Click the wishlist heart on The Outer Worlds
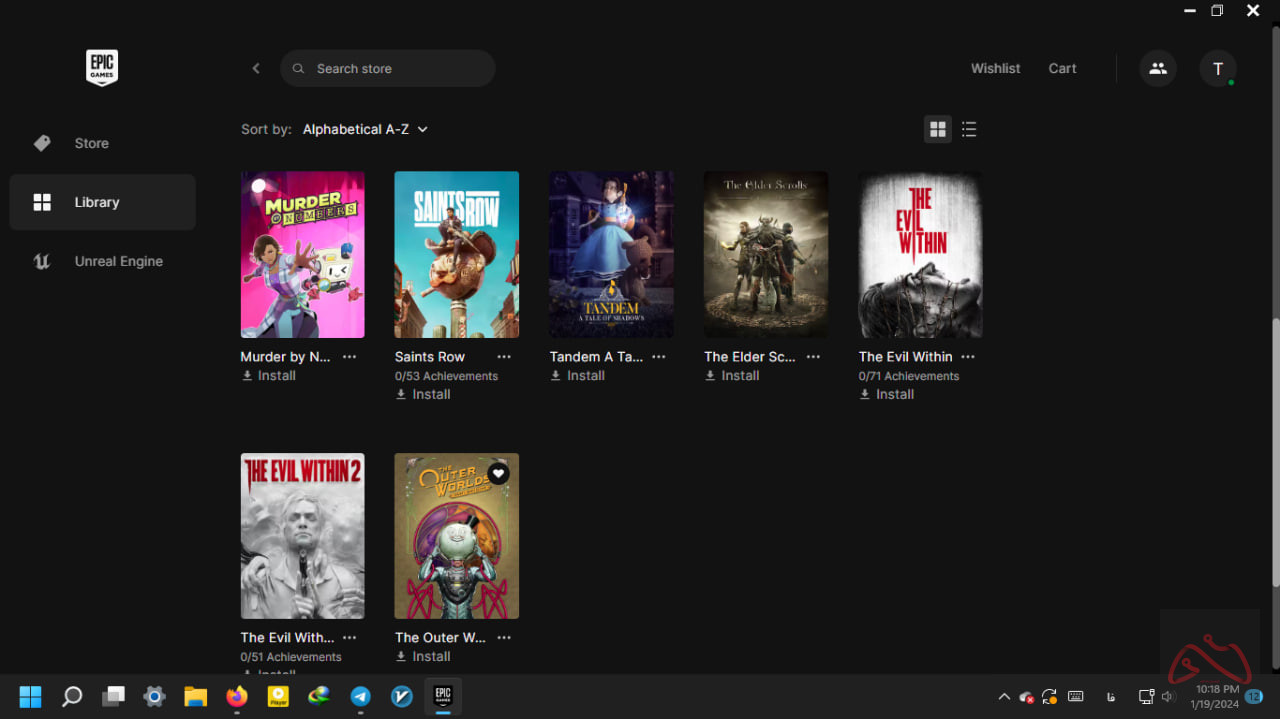This screenshot has width=1280, height=719. tap(498, 474)
